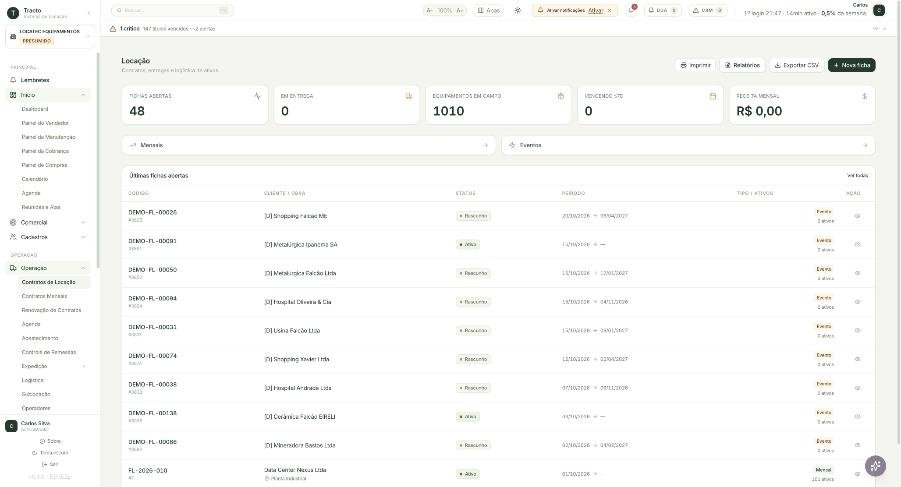Dismiss the notification activation banner
Screen dimensions: 901x487
pyautogui.click(x=610, y=10)
